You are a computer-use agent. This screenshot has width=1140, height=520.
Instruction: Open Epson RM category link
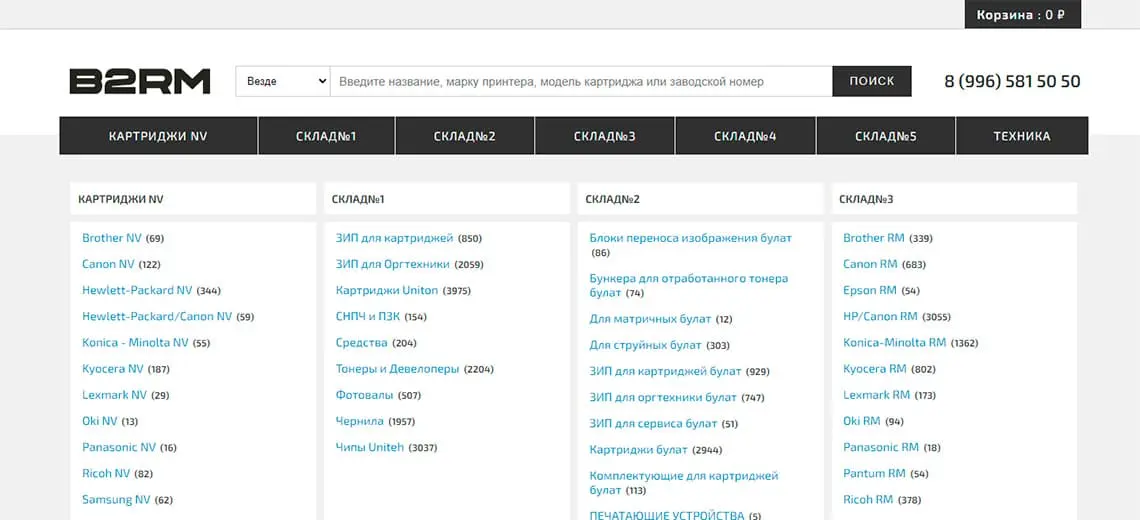coord(870,290)
